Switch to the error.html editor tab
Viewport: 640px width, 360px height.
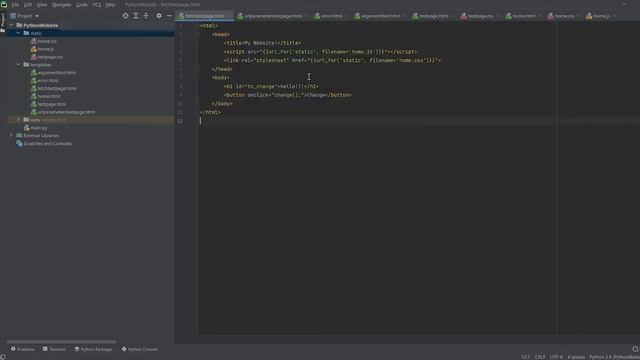point(331,16)
